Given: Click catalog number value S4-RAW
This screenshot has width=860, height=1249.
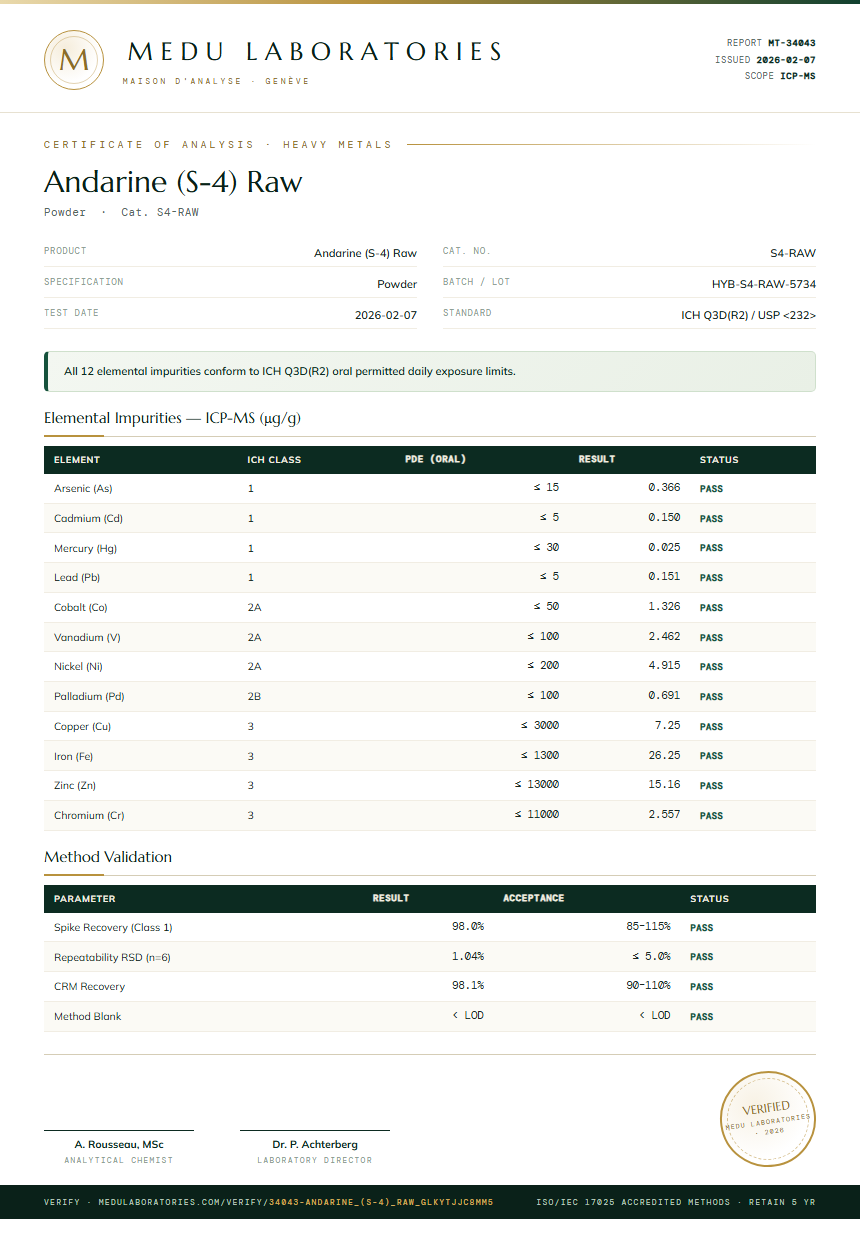Looking at the screenshot, I should (793, 253).
